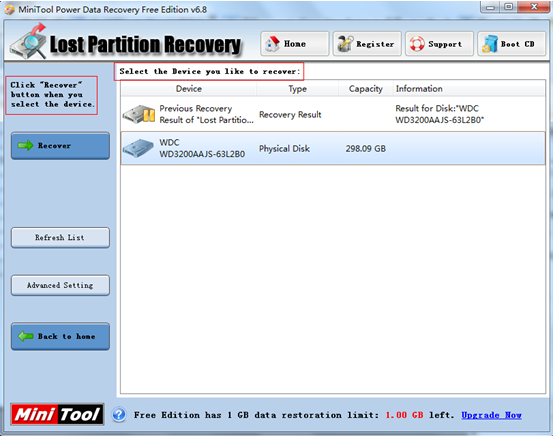Click the Home button in top toolbar

point(294,44)
